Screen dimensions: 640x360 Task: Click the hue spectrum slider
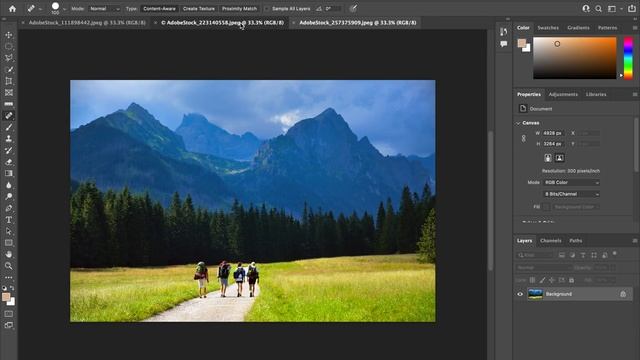[628, 58]
